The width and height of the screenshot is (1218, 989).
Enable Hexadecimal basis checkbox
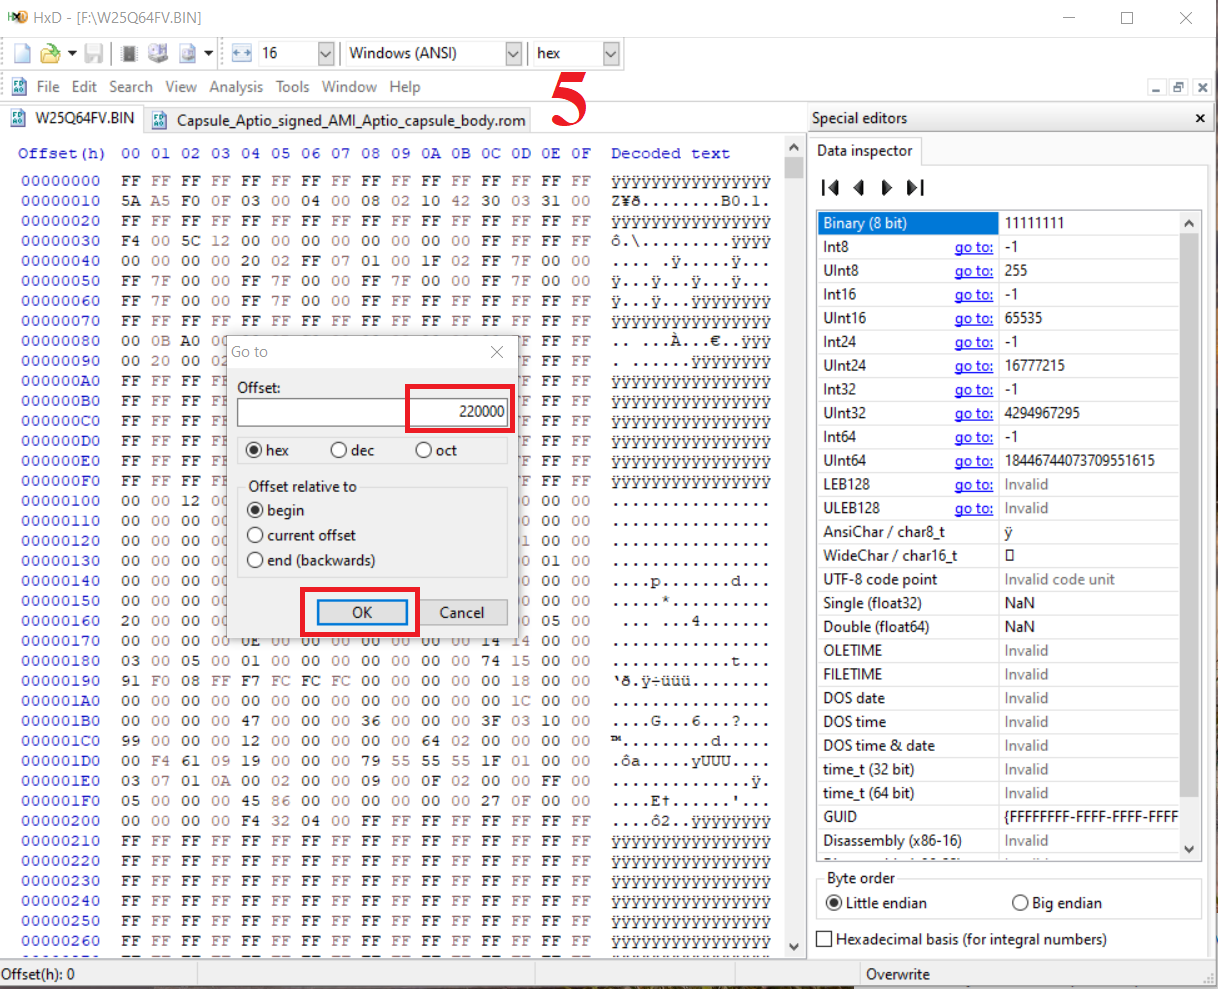pos(825,939)
